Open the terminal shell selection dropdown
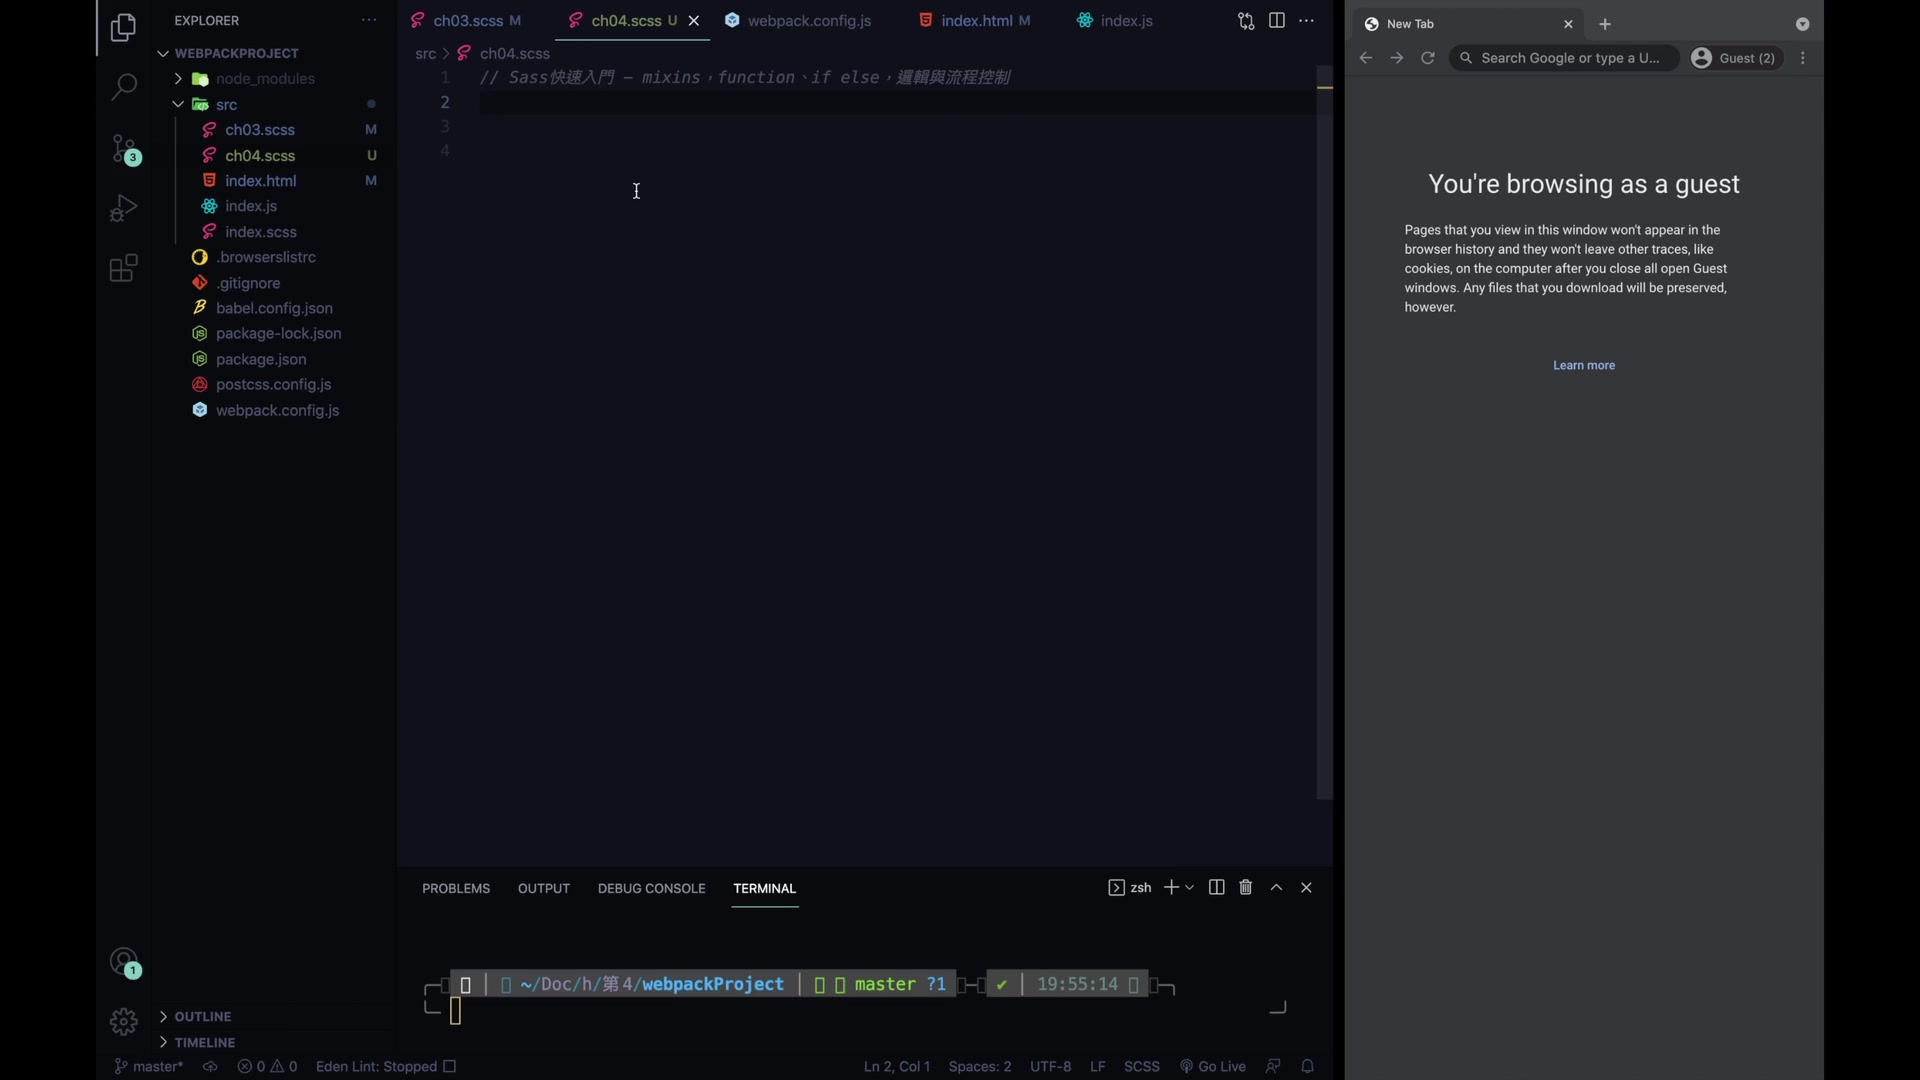 pyautogui.click(x=1190, y=887)
